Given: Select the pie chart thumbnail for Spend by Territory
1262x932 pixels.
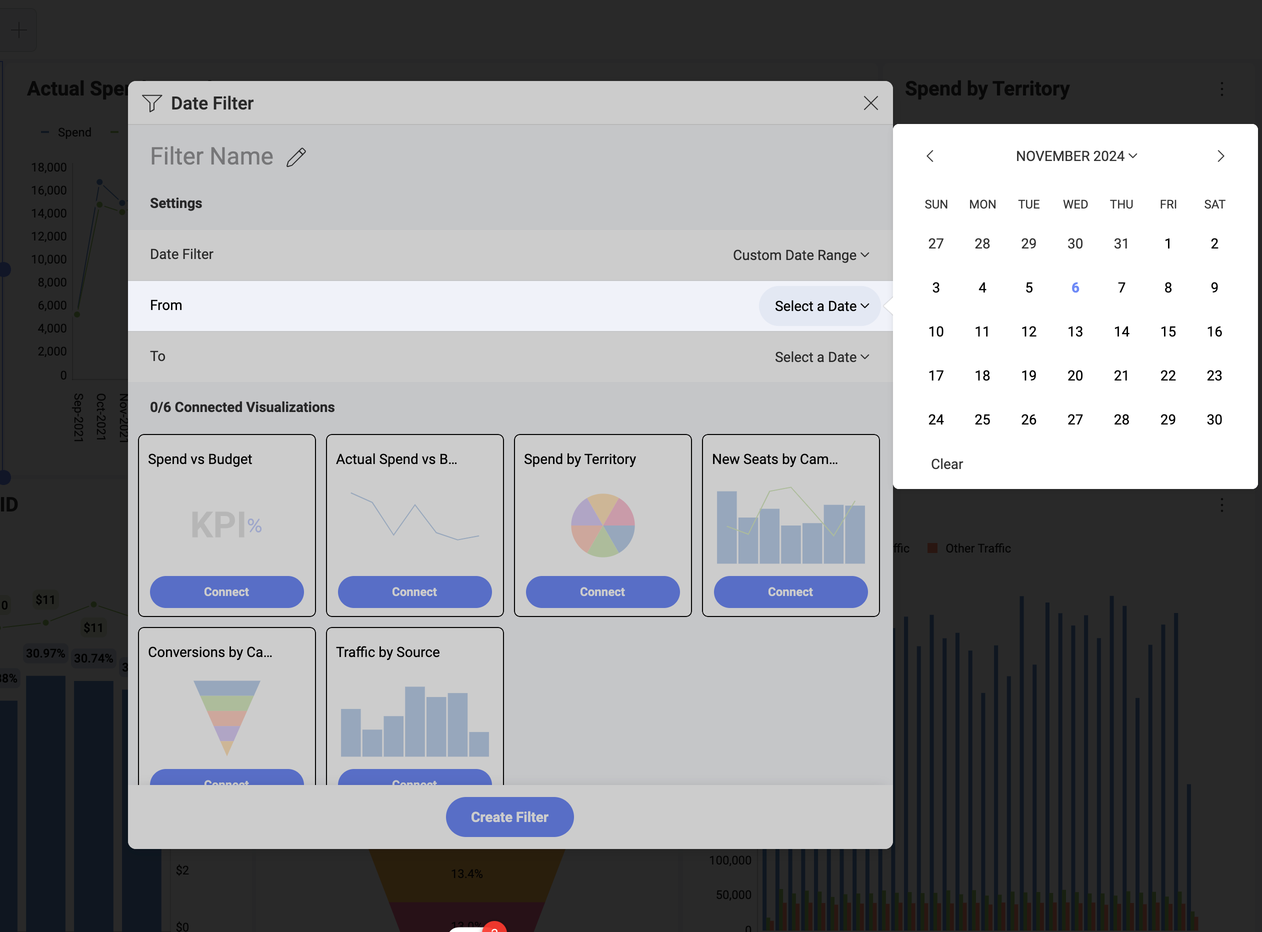Looking at the screenshot, I should tap(603, 525).
